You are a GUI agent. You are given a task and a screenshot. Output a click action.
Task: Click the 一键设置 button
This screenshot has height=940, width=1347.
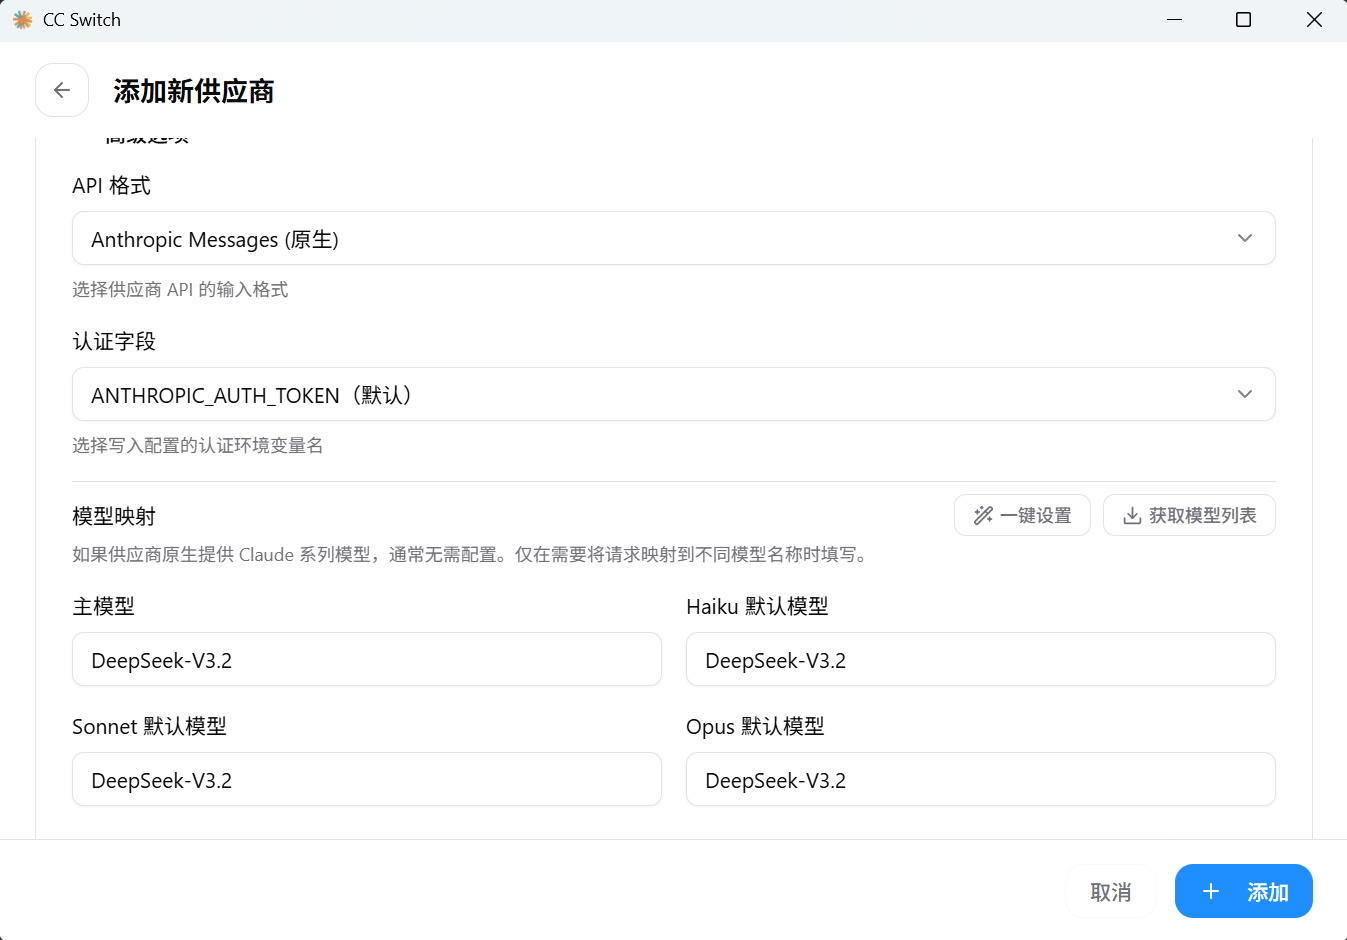tap(1022, 515)
